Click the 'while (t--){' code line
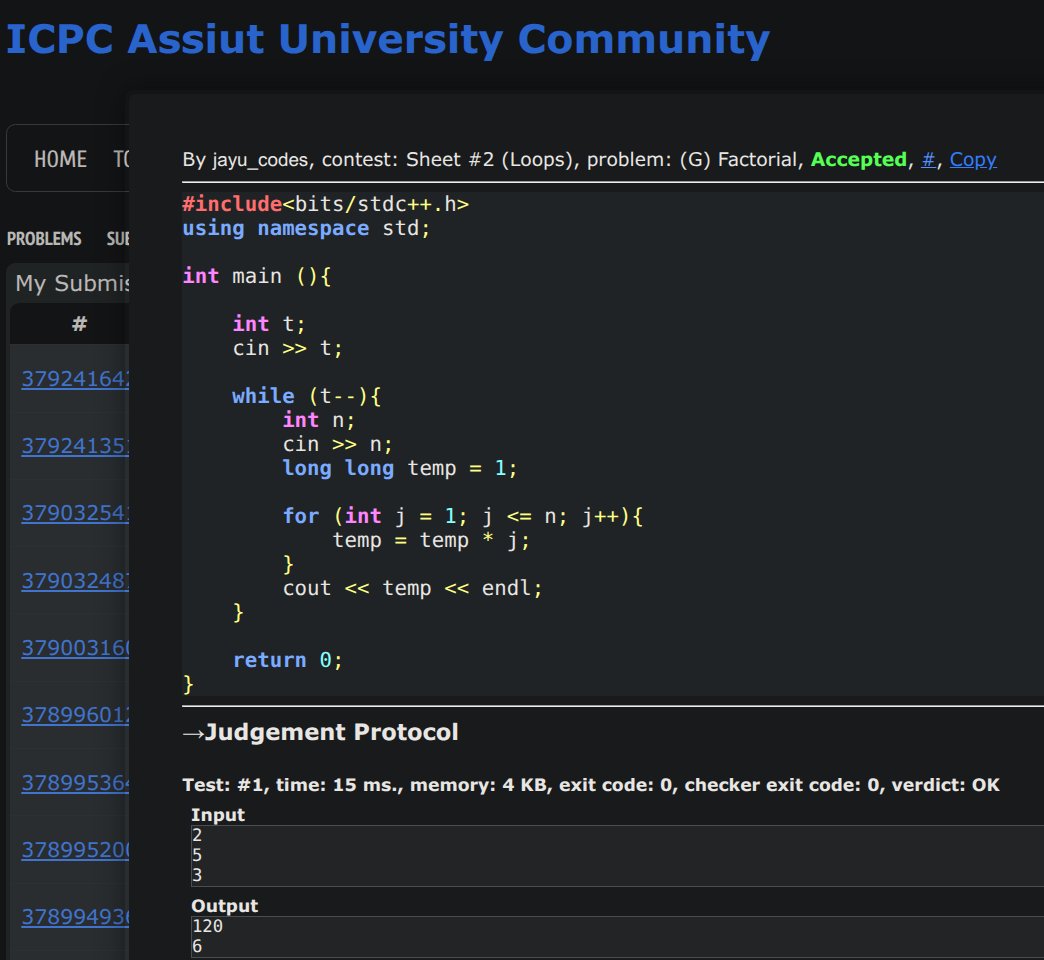Image resolution: width=1044 pixels, height=960 pixels. click(x=306, y=396)
